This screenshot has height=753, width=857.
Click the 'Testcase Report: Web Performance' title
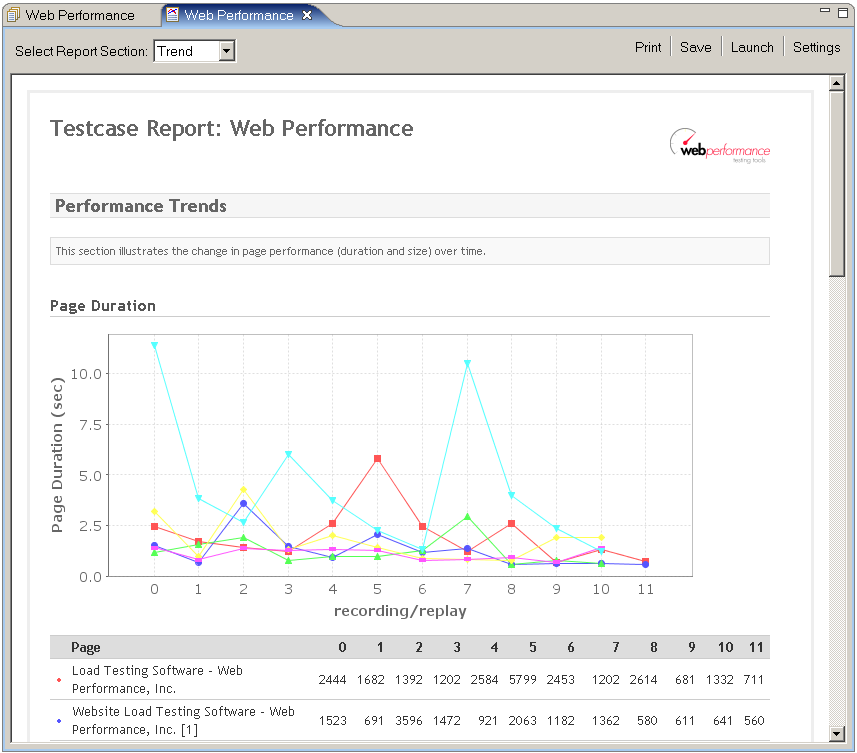pyautogui.click(x=232, y=128)
